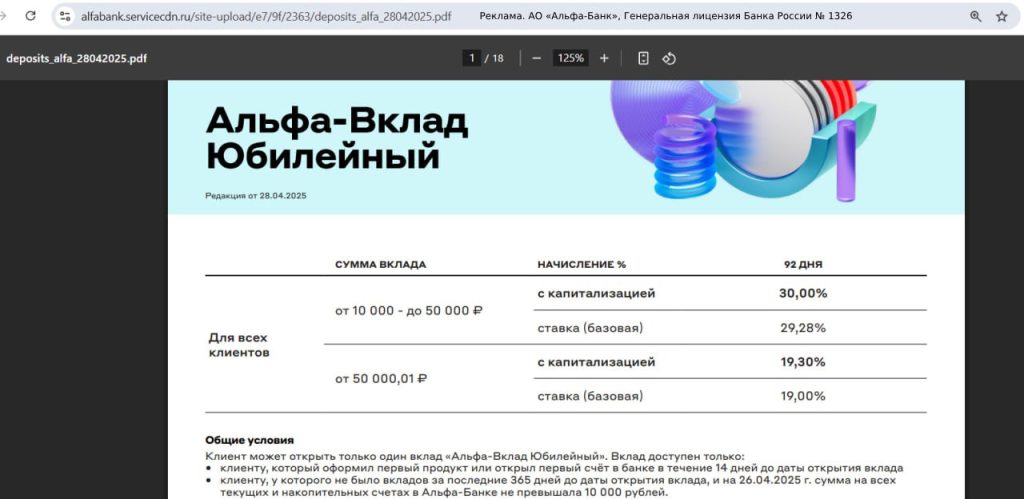The width and height of the screenshot is (1024, 499).
Task: Open site information icon in address bar
Action: 65,16
